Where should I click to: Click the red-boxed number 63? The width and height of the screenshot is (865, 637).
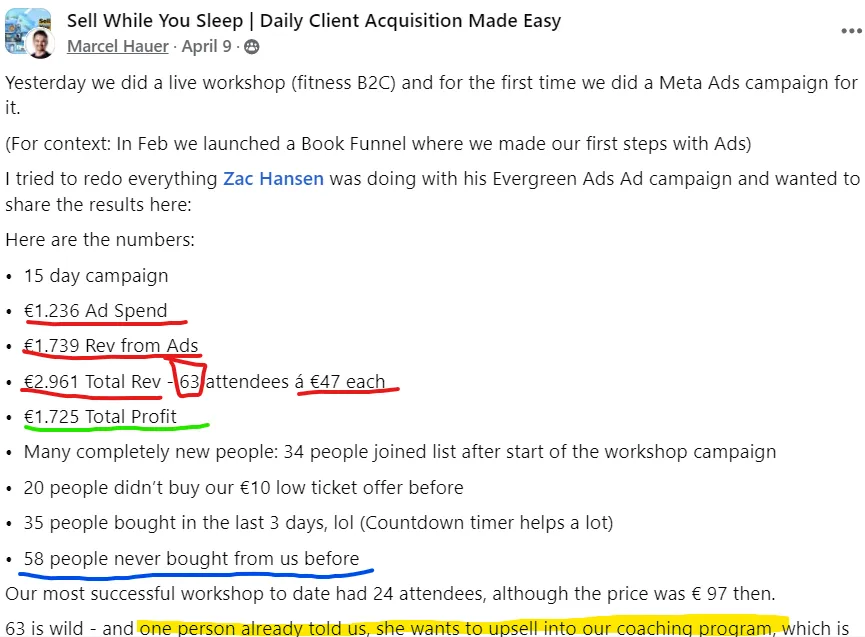tap(188, 381)
